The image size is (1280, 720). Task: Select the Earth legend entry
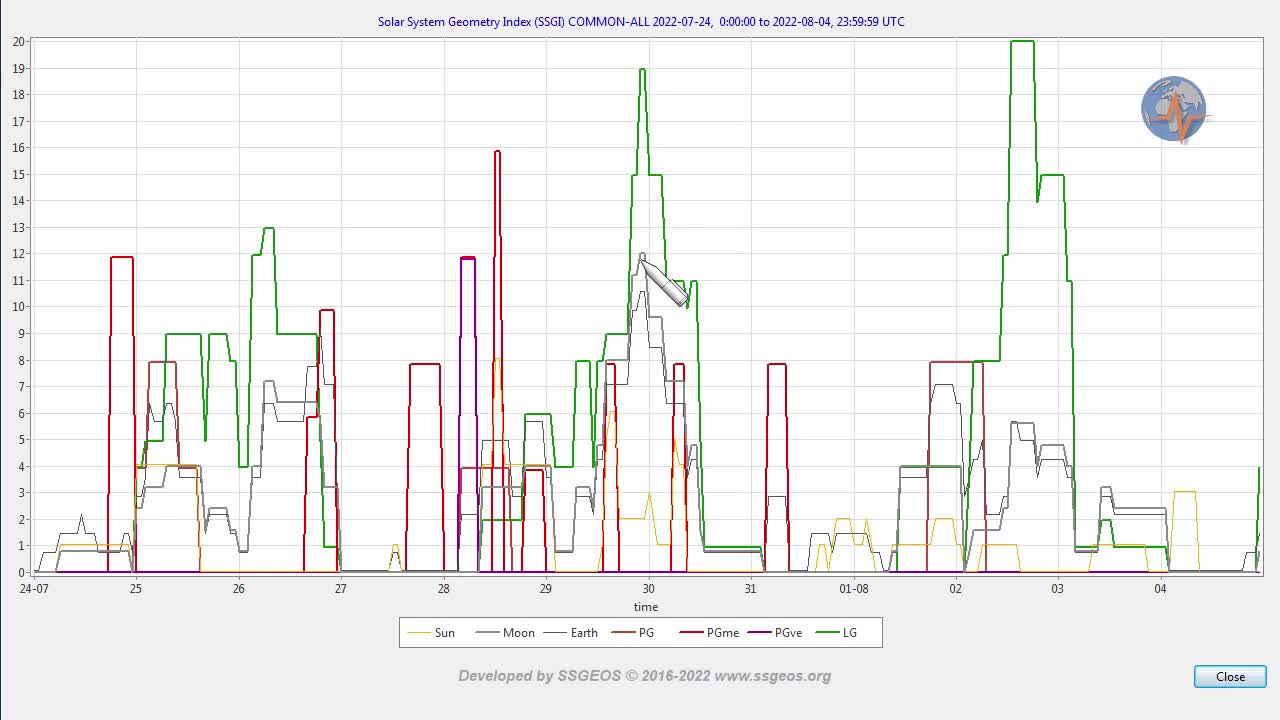pos(570,632)
